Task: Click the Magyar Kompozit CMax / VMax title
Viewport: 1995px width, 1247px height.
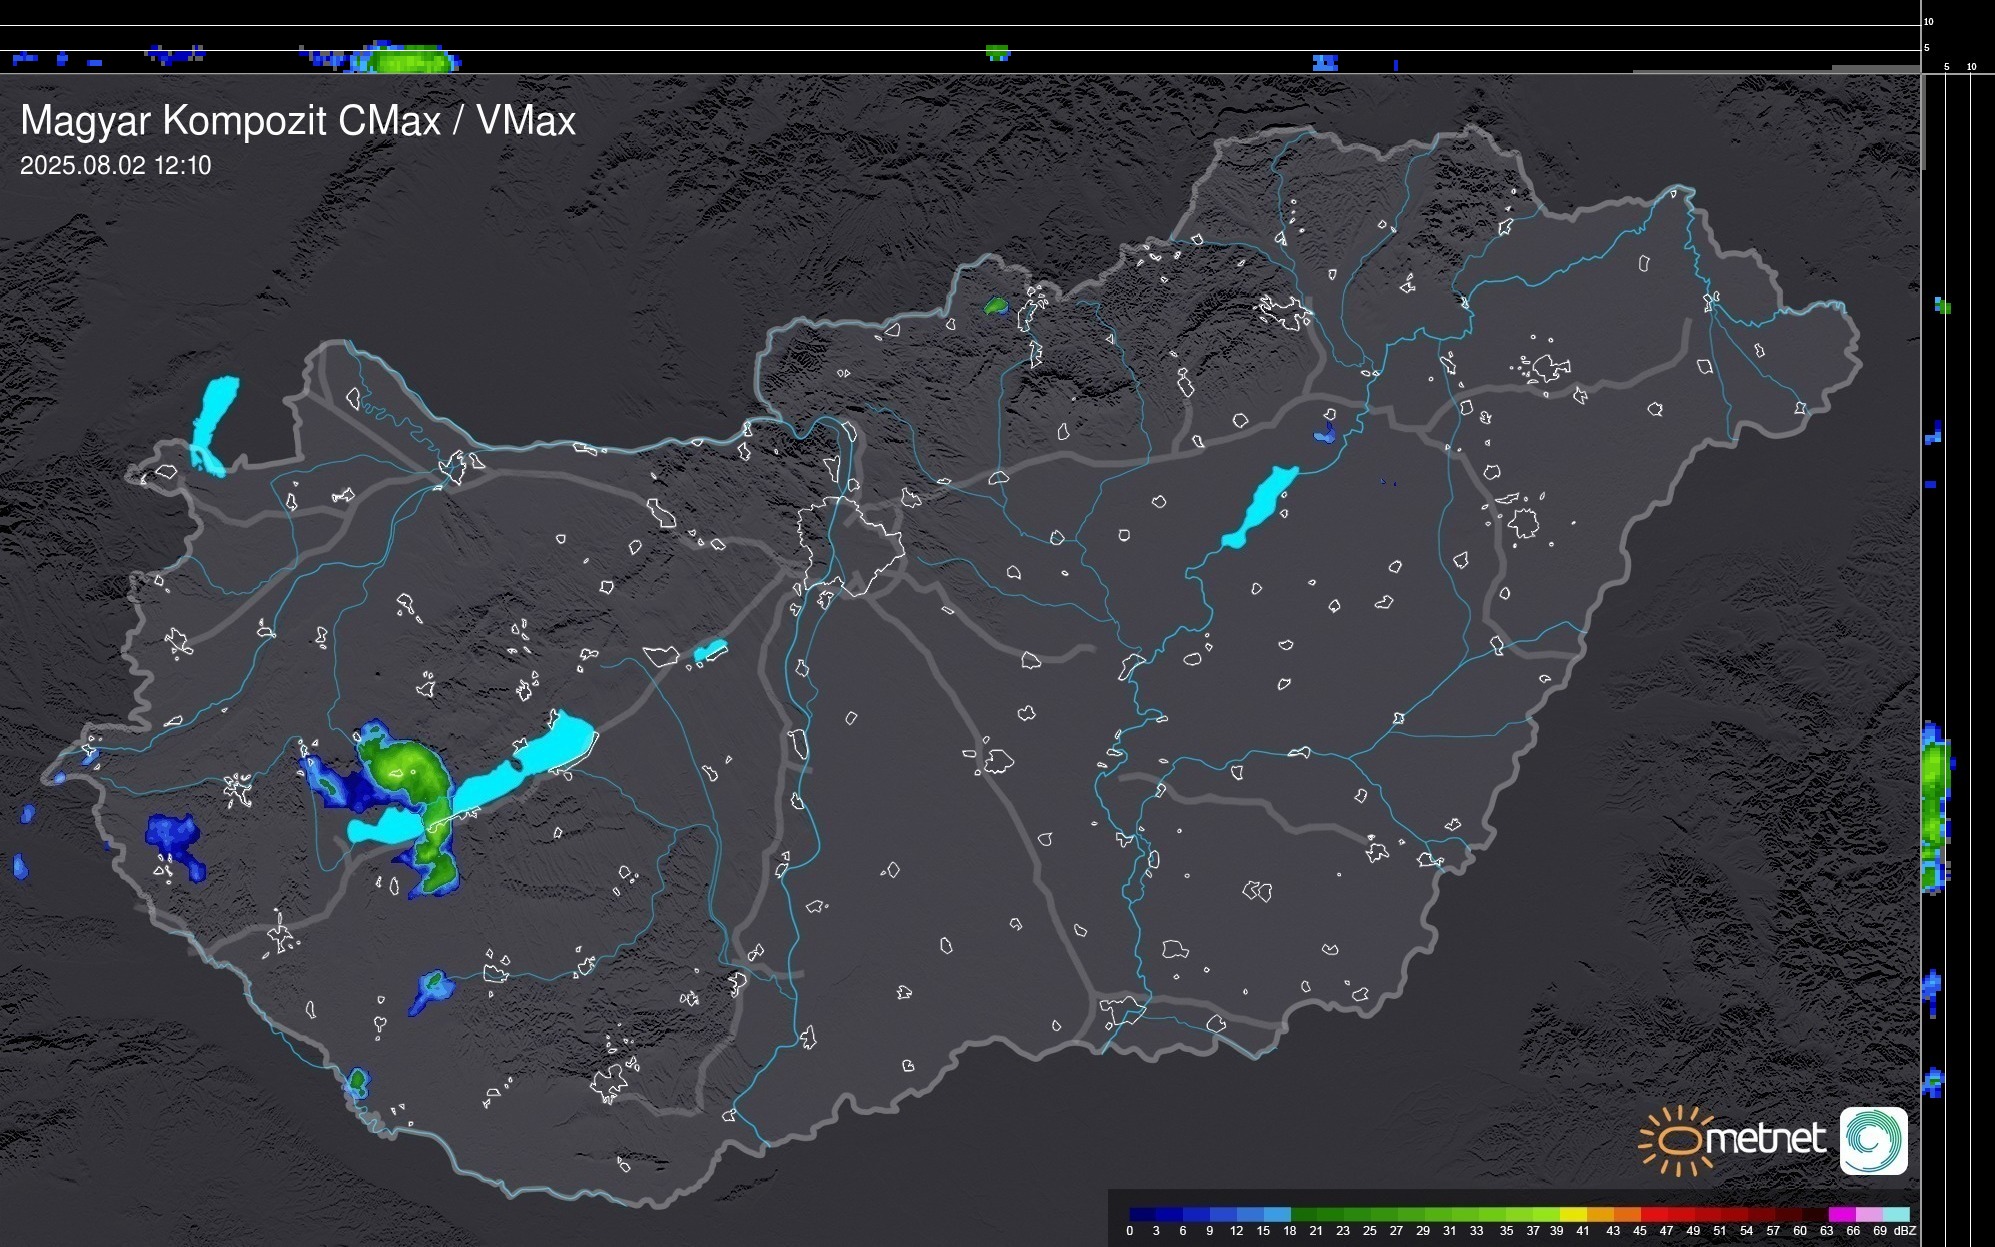Action: click(x=298, y=121)
